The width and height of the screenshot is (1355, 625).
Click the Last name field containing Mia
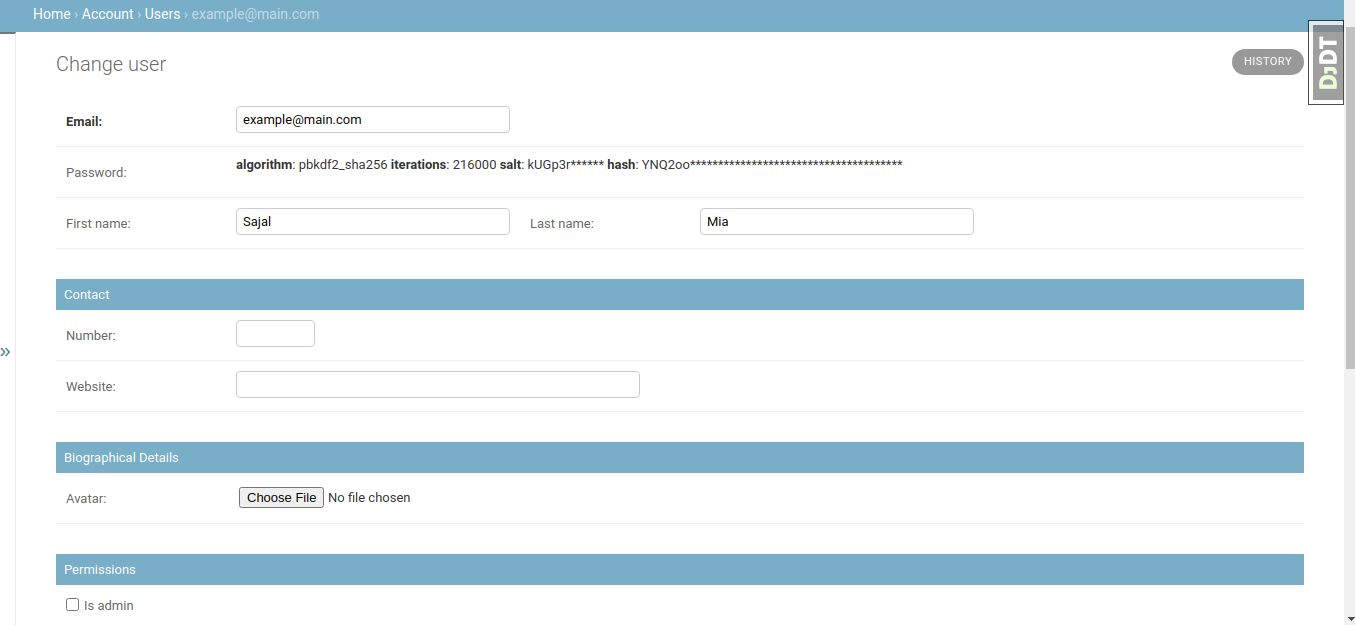coord(836,221)
